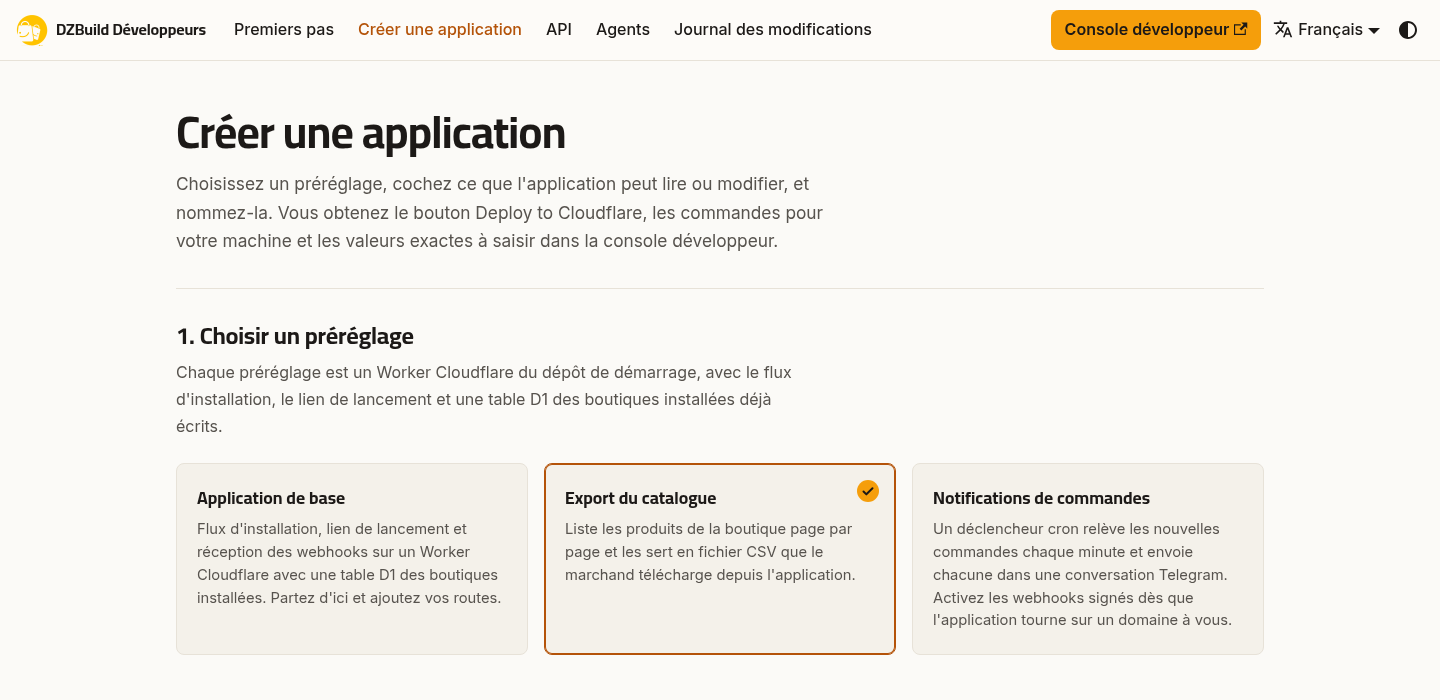Click paragraph 'Chaque préréglage est un Worker'
This screenshot has width=1440, height=700.
[484, 399]
